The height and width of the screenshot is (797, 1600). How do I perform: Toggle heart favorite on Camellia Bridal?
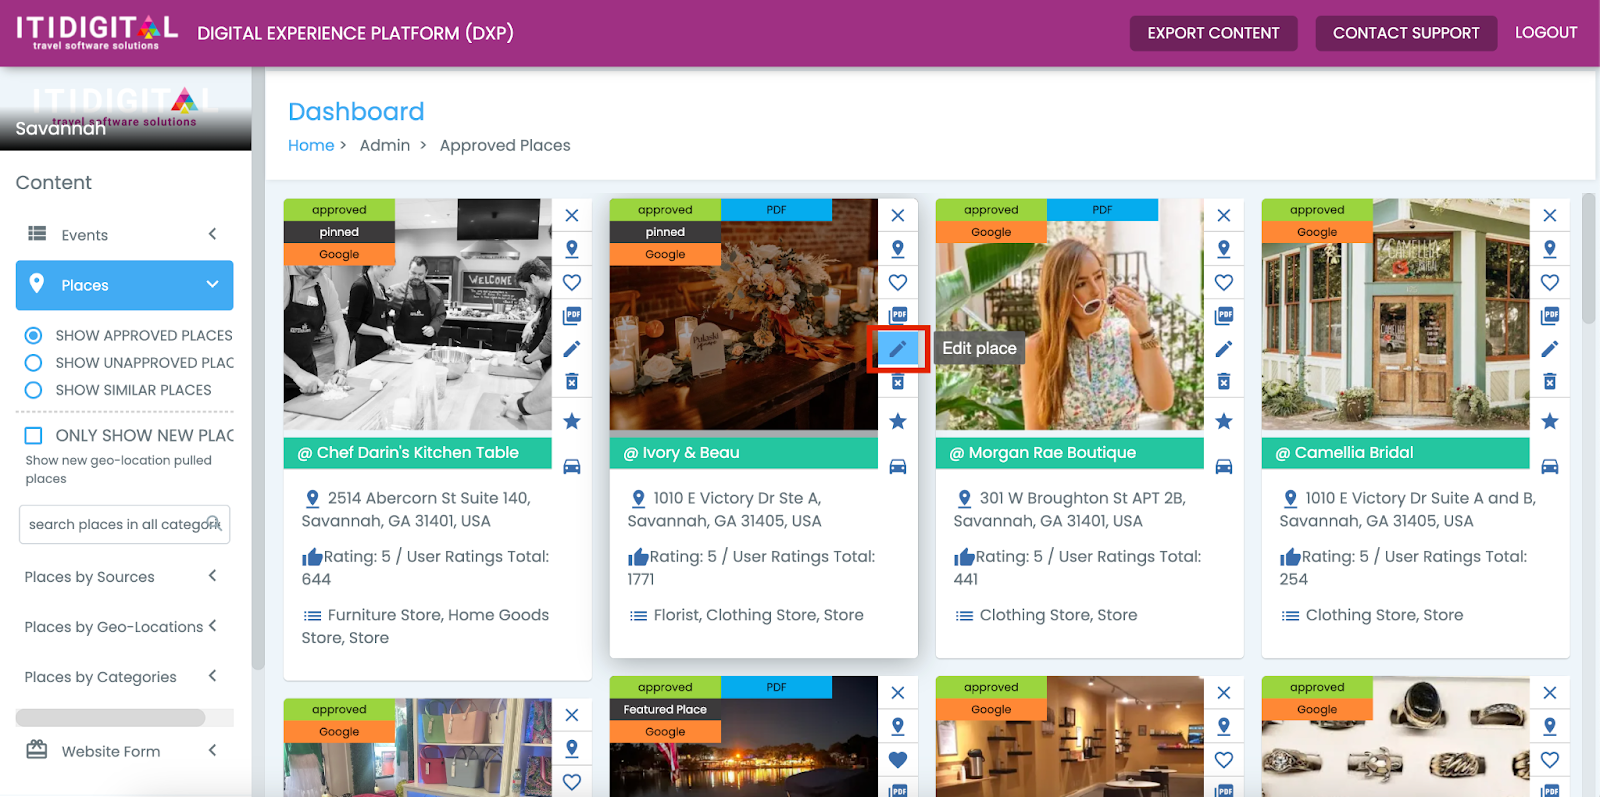point(1550,282)
